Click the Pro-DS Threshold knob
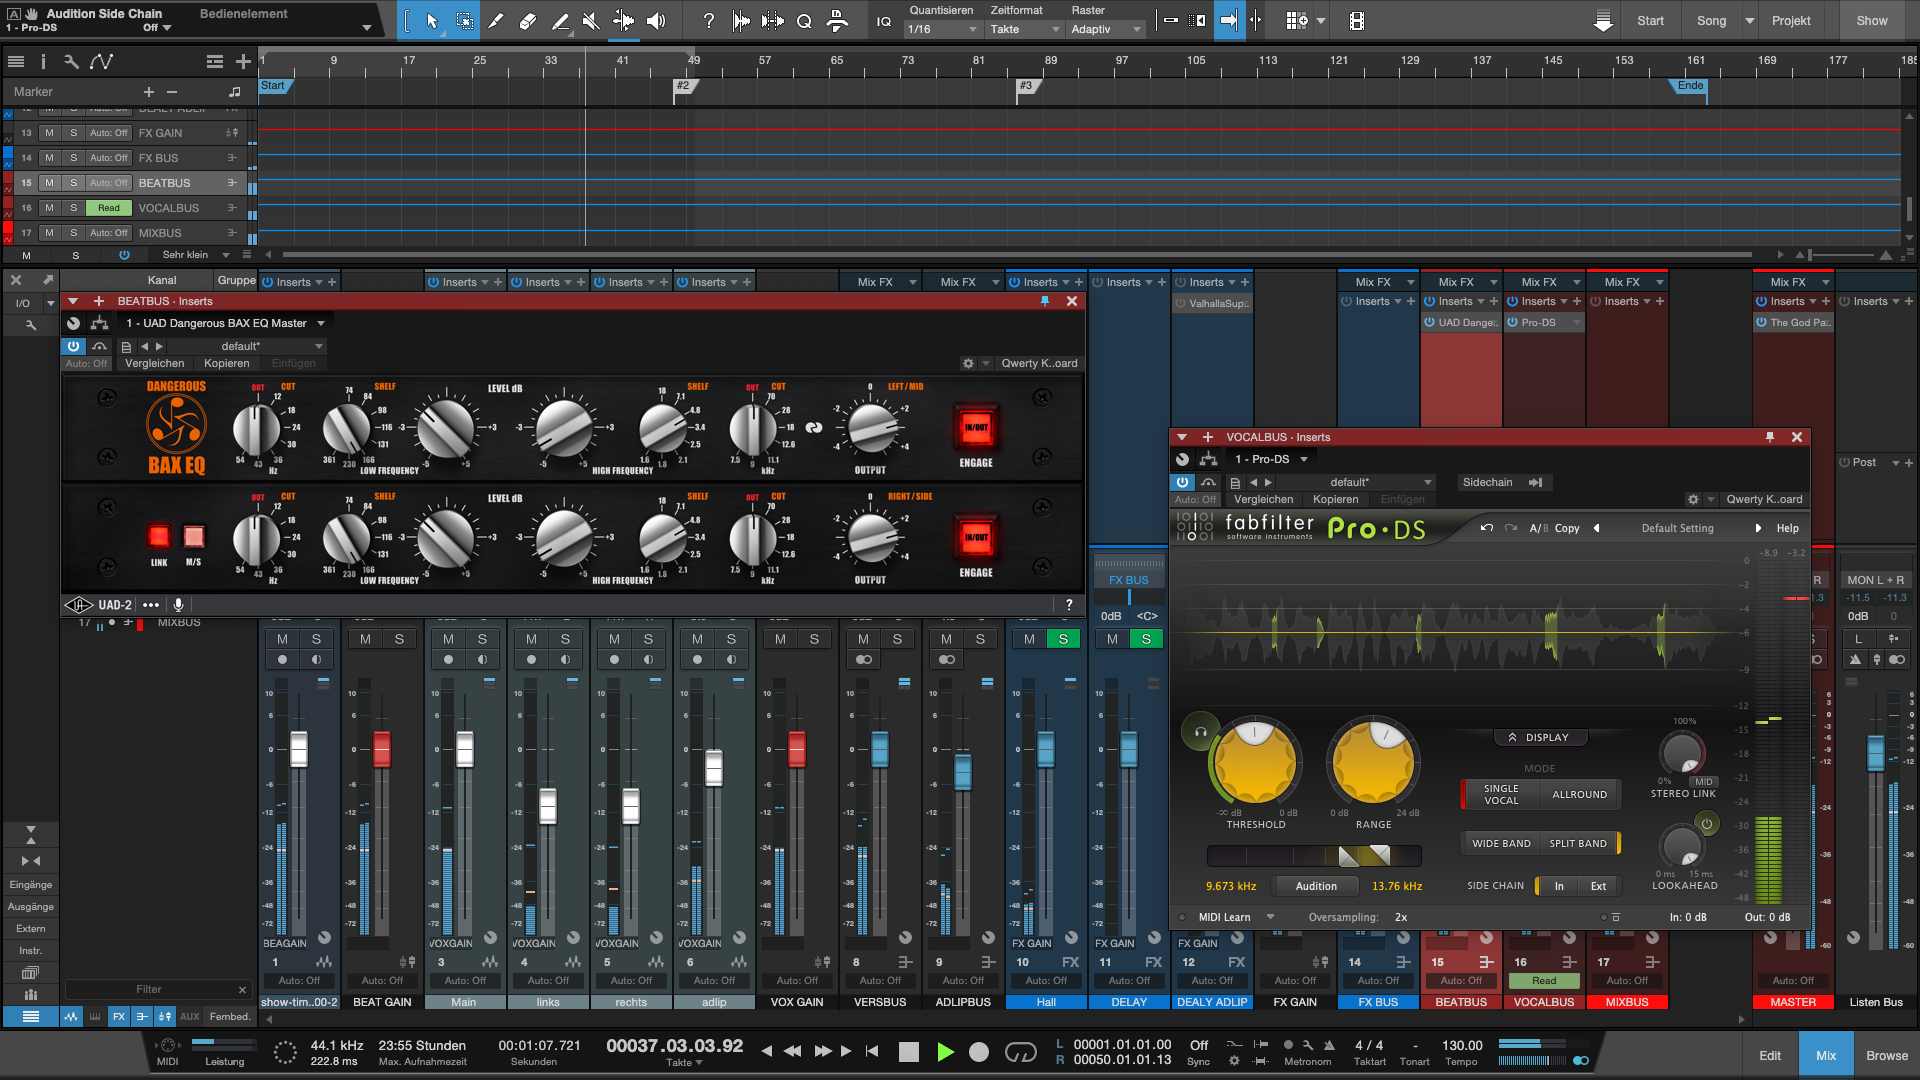Image resolution: width=1920 pixels, height=1080 pixels. pyautogui.click(x=1254, y=765)
